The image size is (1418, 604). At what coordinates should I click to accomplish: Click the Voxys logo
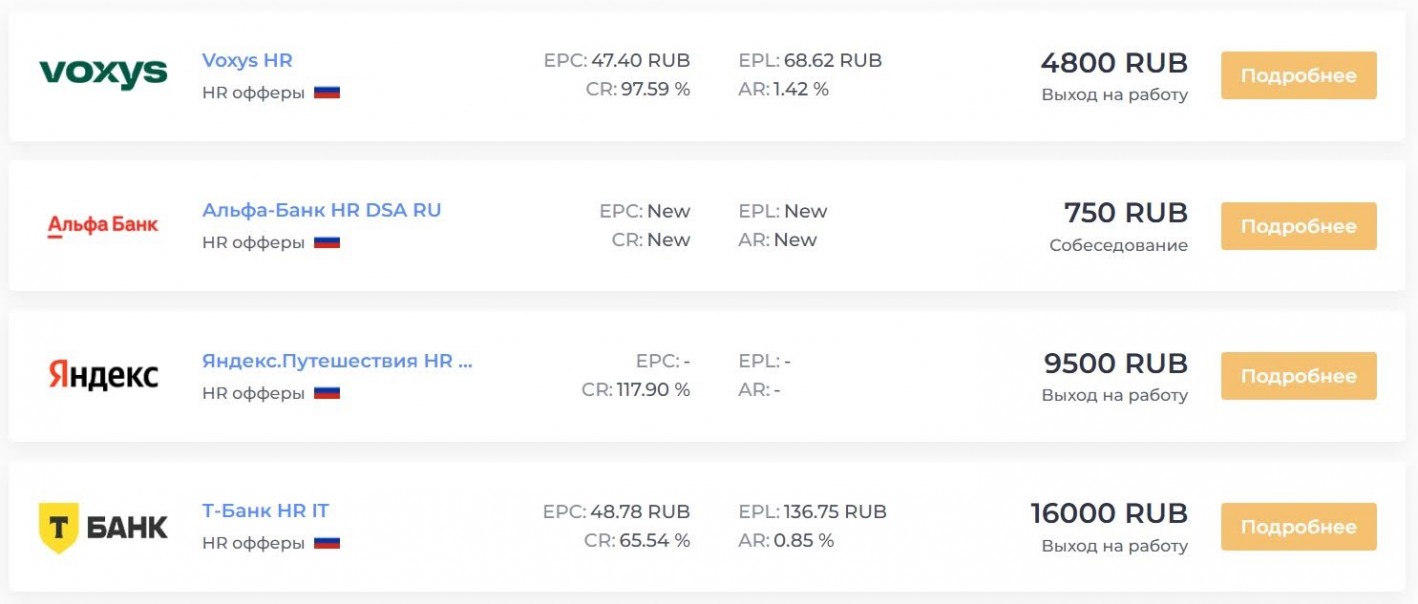pos(103,74)
